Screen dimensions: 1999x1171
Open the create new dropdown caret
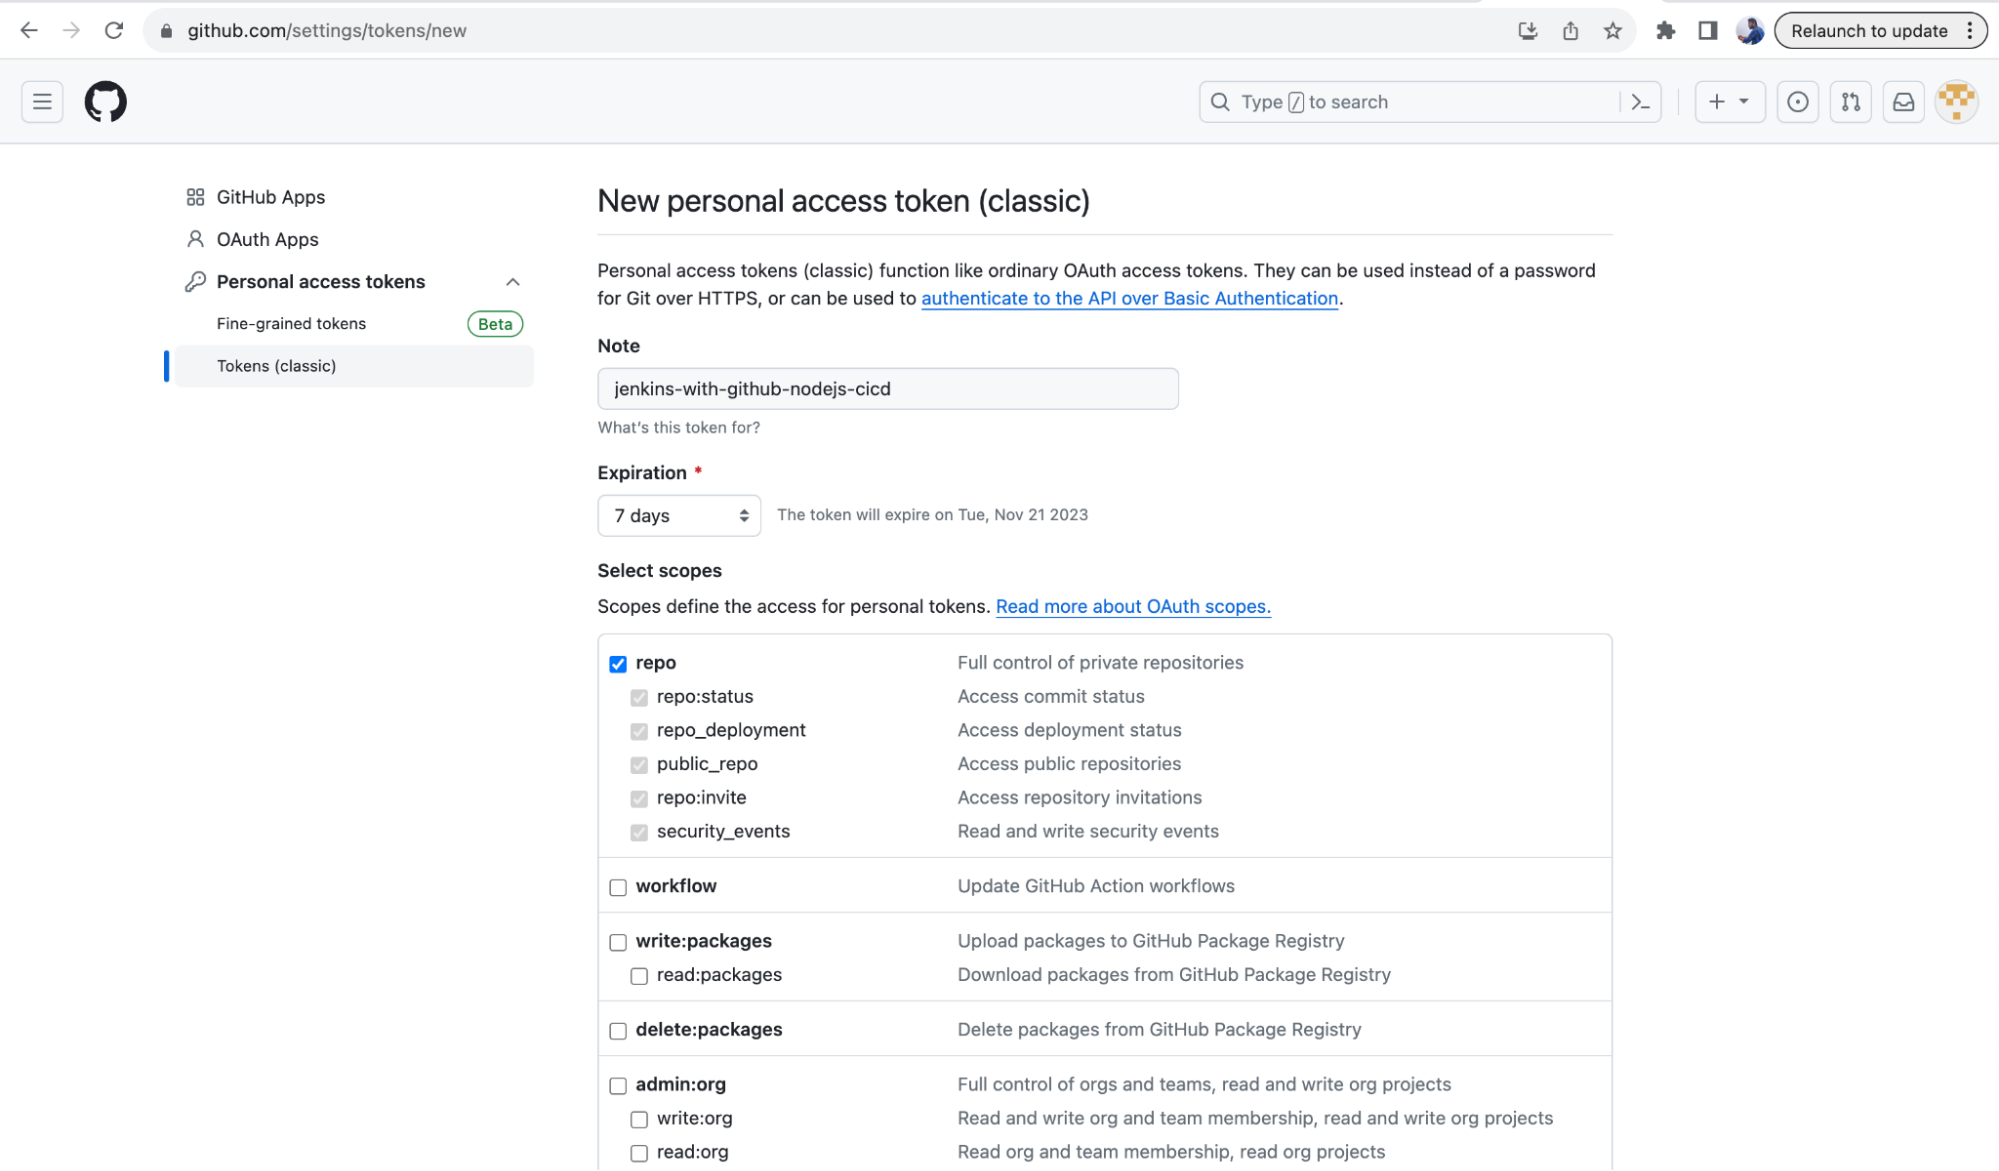tap(1743, 101)
